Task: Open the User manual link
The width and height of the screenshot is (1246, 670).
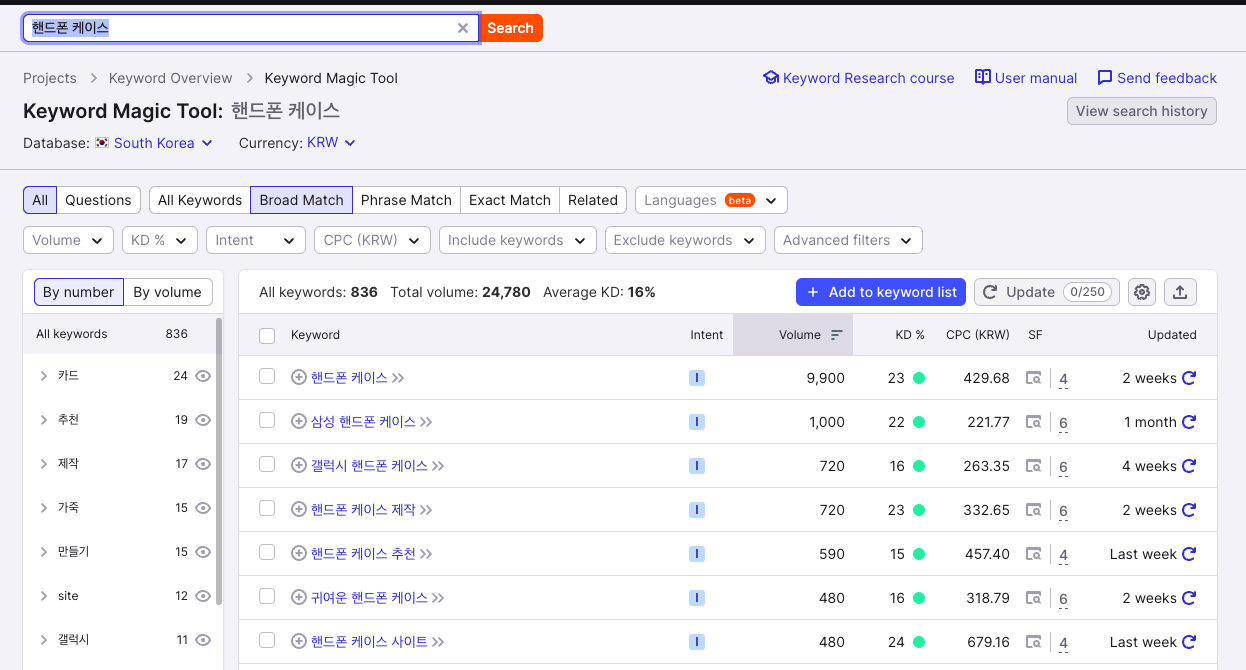Action: 1026,78
